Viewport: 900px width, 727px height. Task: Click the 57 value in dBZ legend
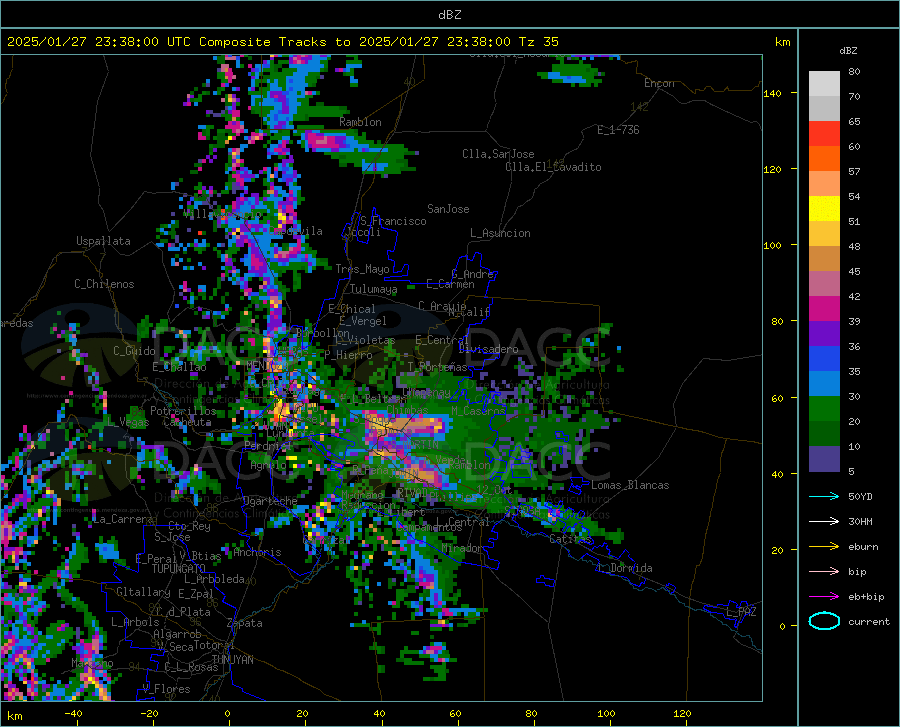(x=854, y=171)
